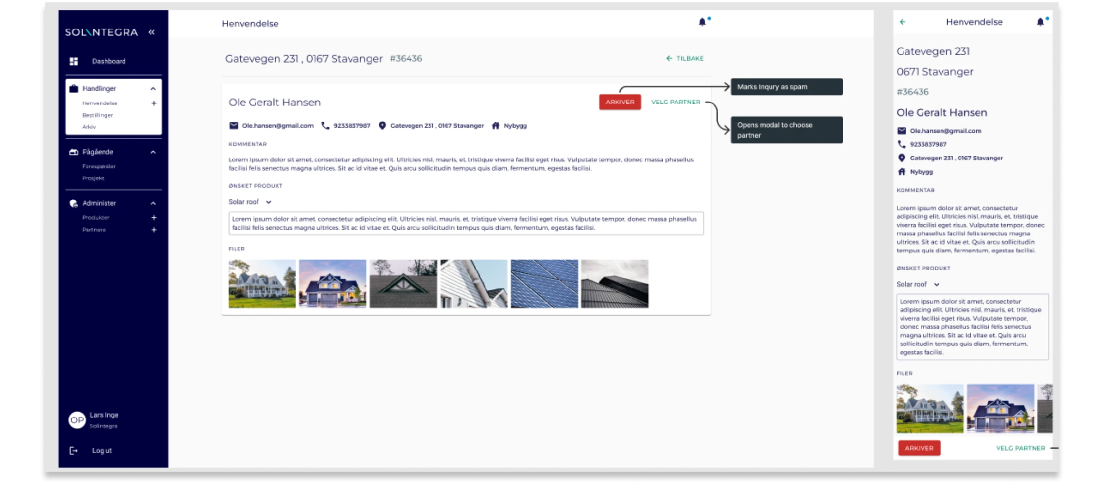Screen dimensions: 1104x482
Task: Click the red Arkiver button in mobile view
Action: (920, 448)
